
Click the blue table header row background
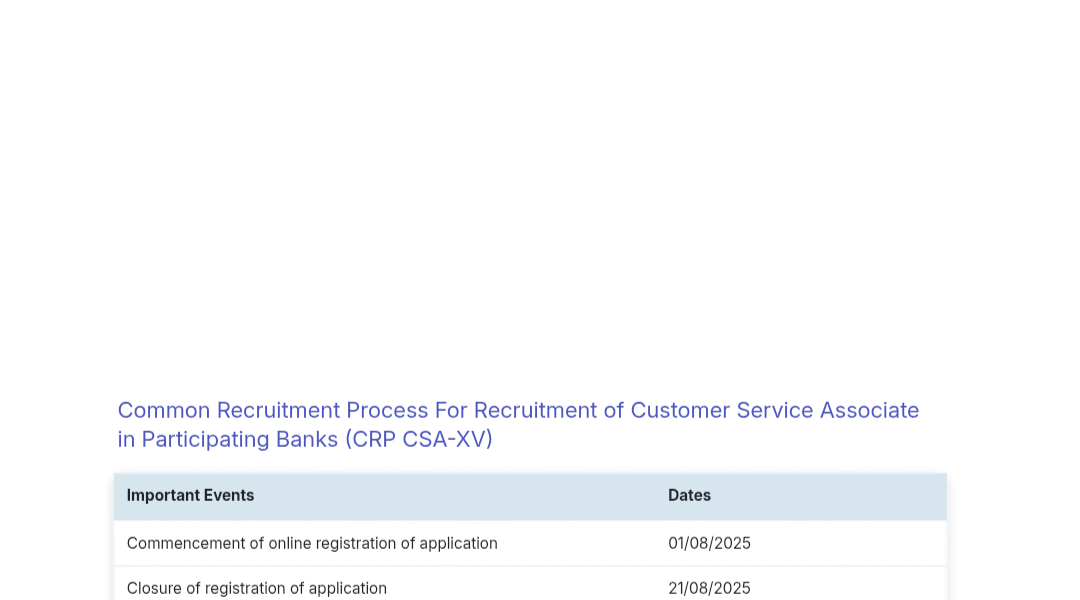(450, 495)
